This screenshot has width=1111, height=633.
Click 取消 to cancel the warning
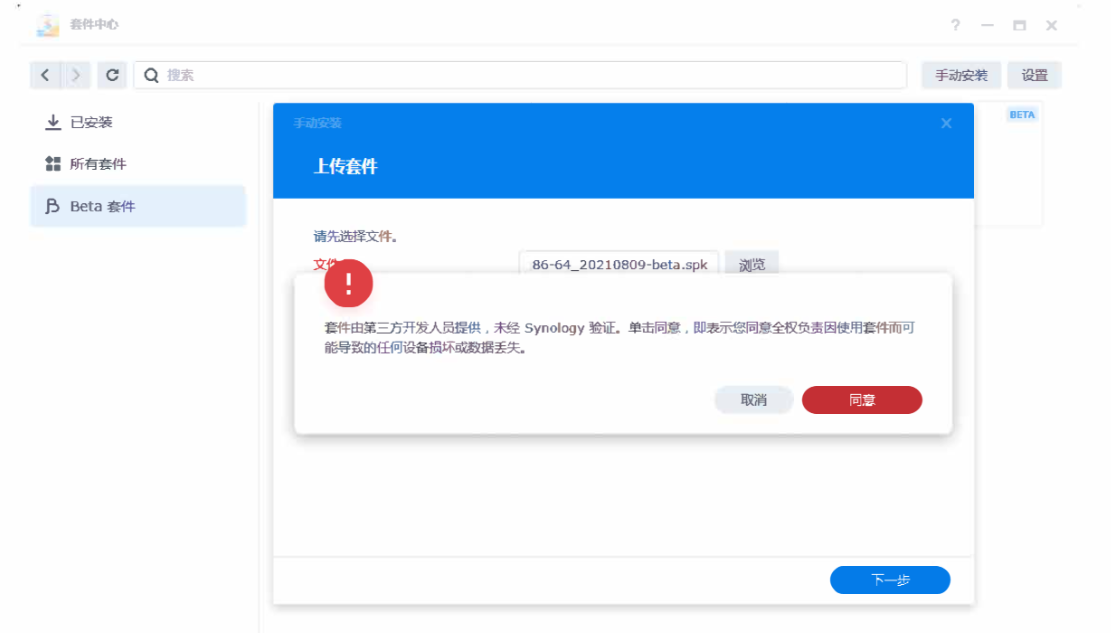[753, 400]
